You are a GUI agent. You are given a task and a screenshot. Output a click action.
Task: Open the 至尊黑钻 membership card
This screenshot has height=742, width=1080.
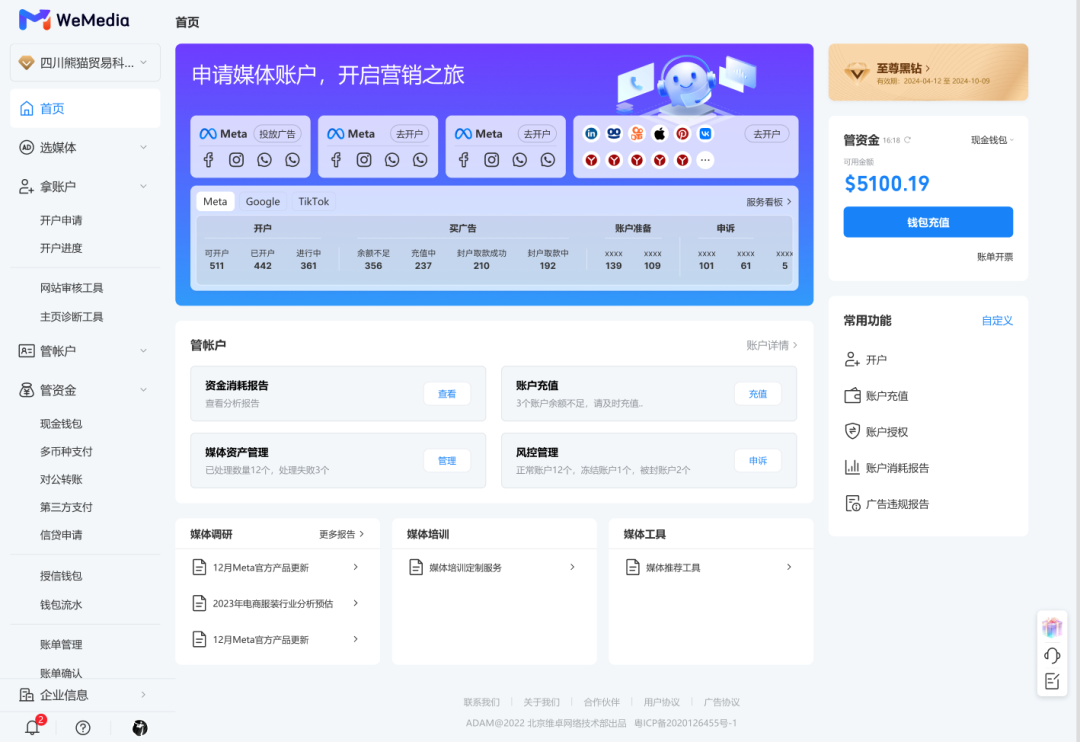(928, 72)
